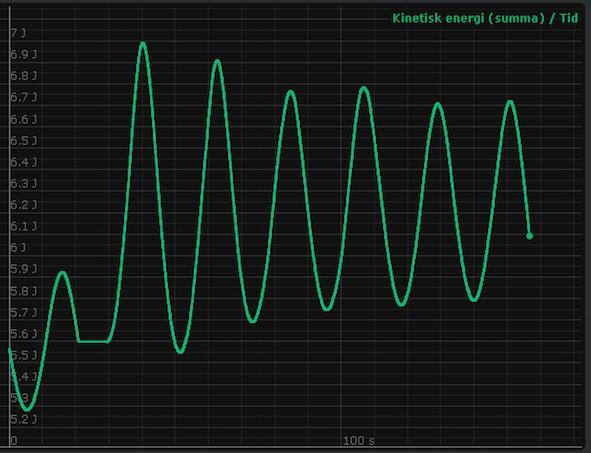This screenshot has width=591, height=453.
Task: Click the deepest trough after the tallest peak
Action: coord(181,351)
